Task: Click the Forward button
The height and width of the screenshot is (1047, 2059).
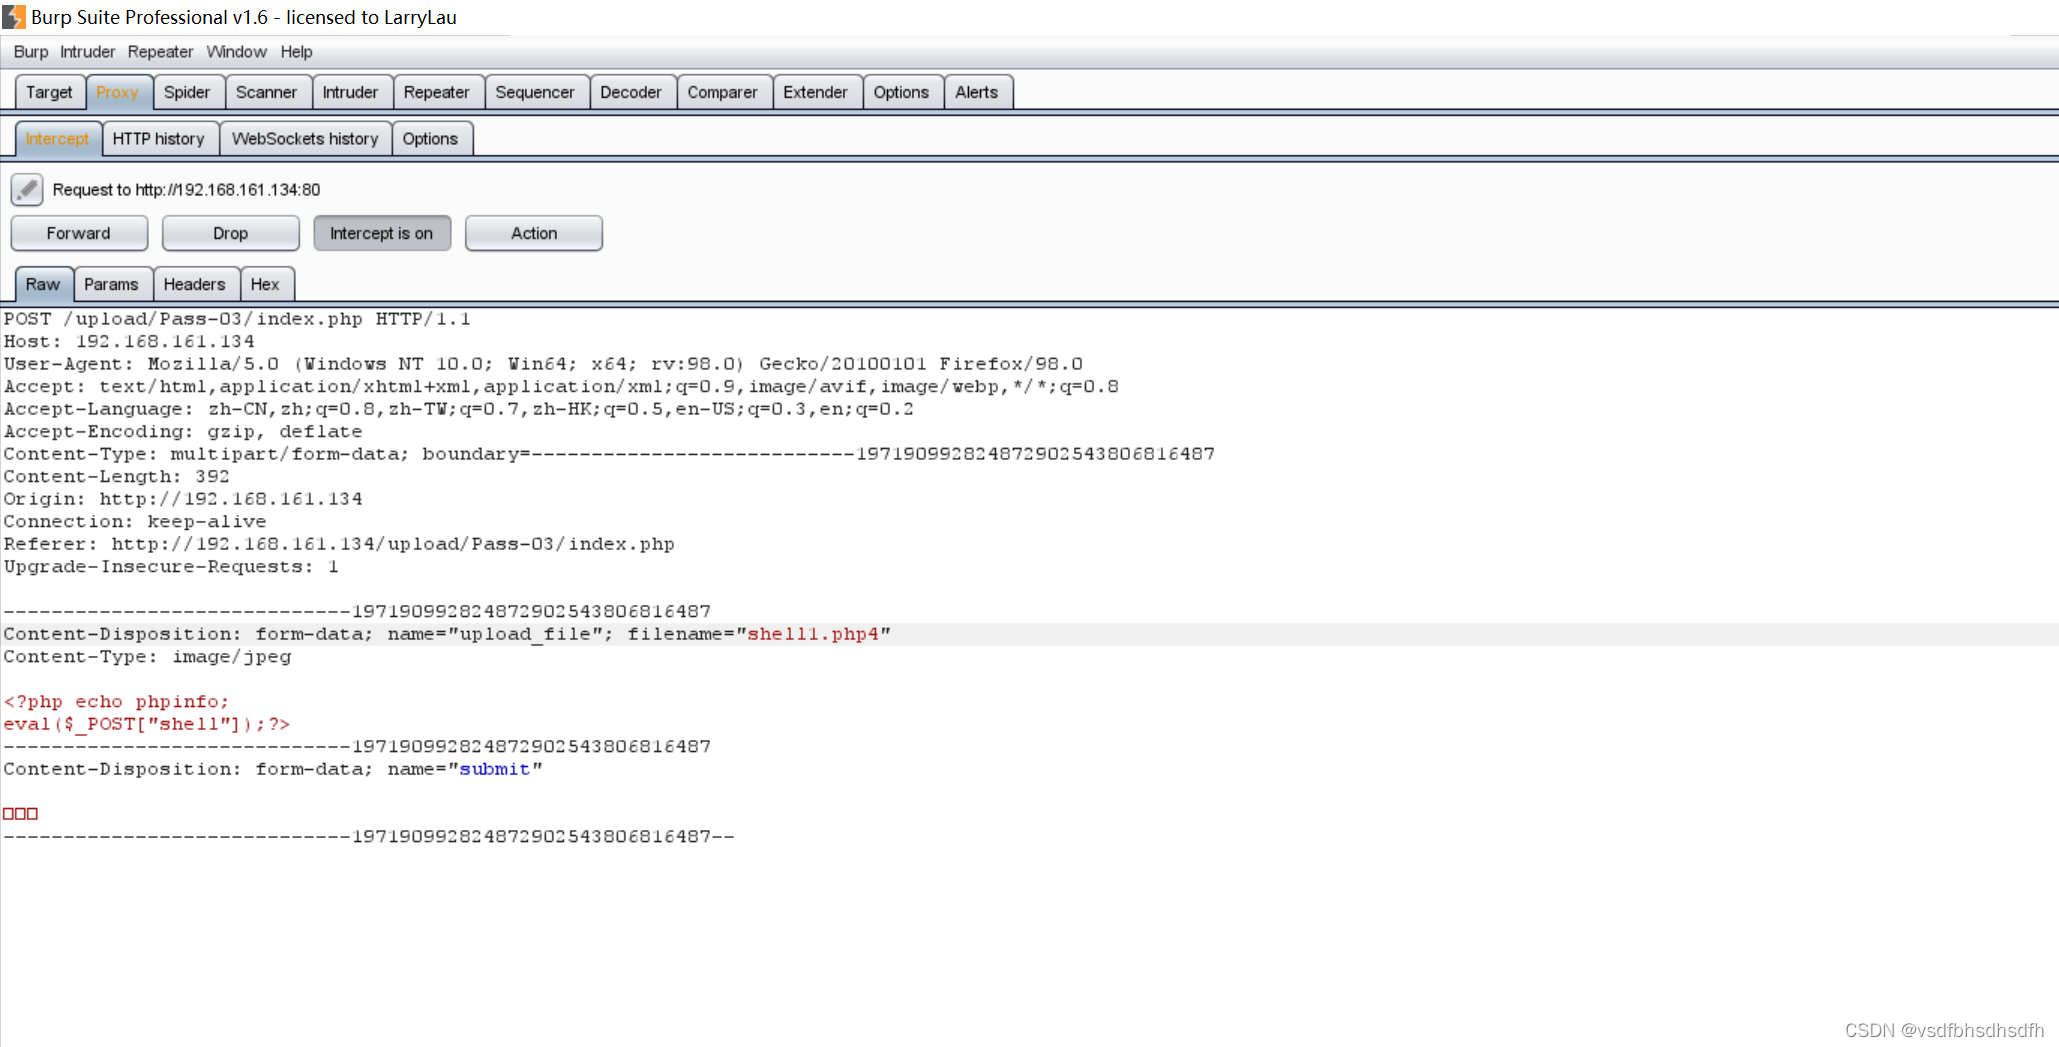Action: point(79,233)
